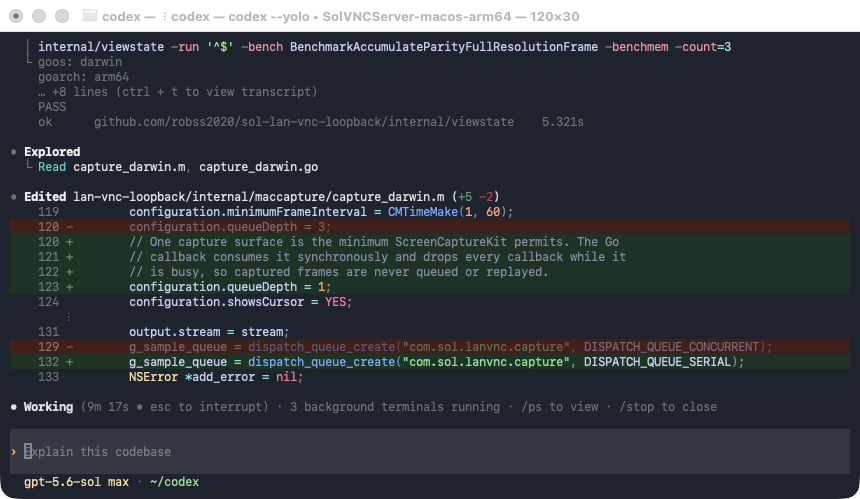Click 'internal/viewstate' at command start
Image resolution: width=860 pixels, height=499 pixels.
101,47
